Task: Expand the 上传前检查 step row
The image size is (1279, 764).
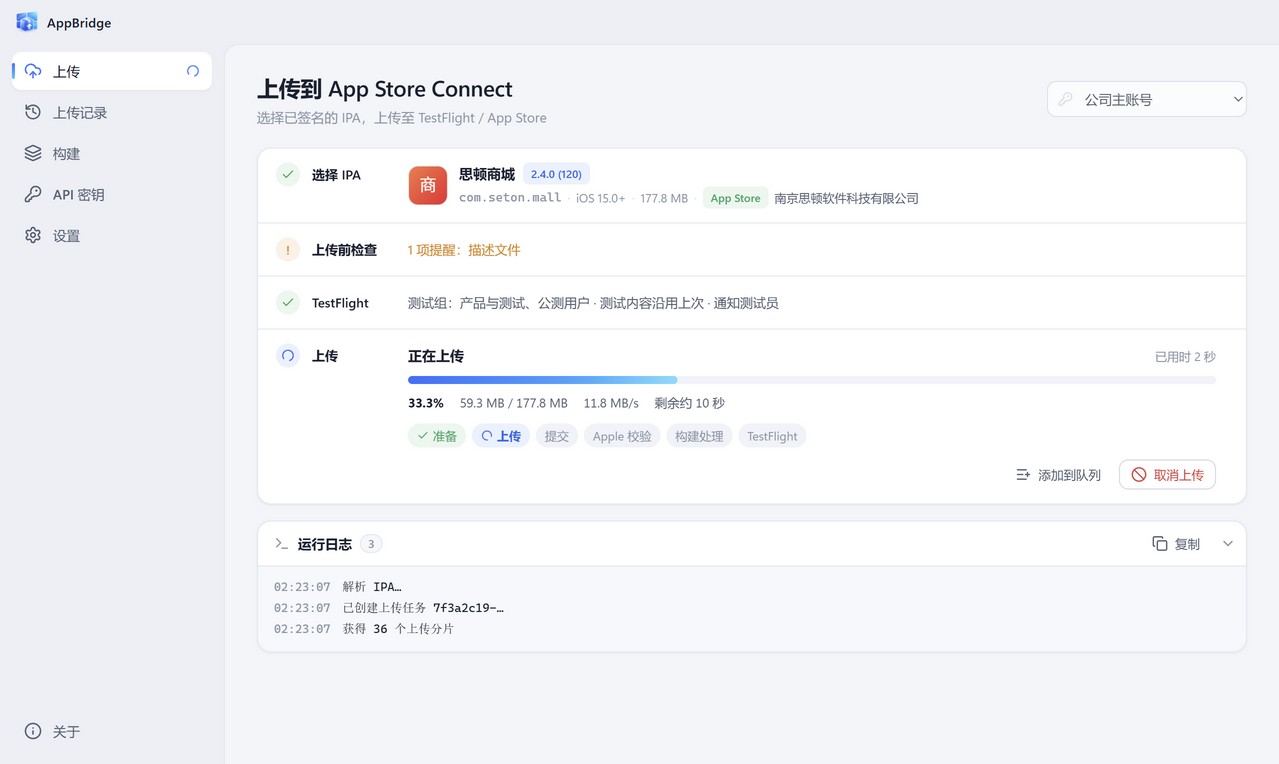Action: 752,250
